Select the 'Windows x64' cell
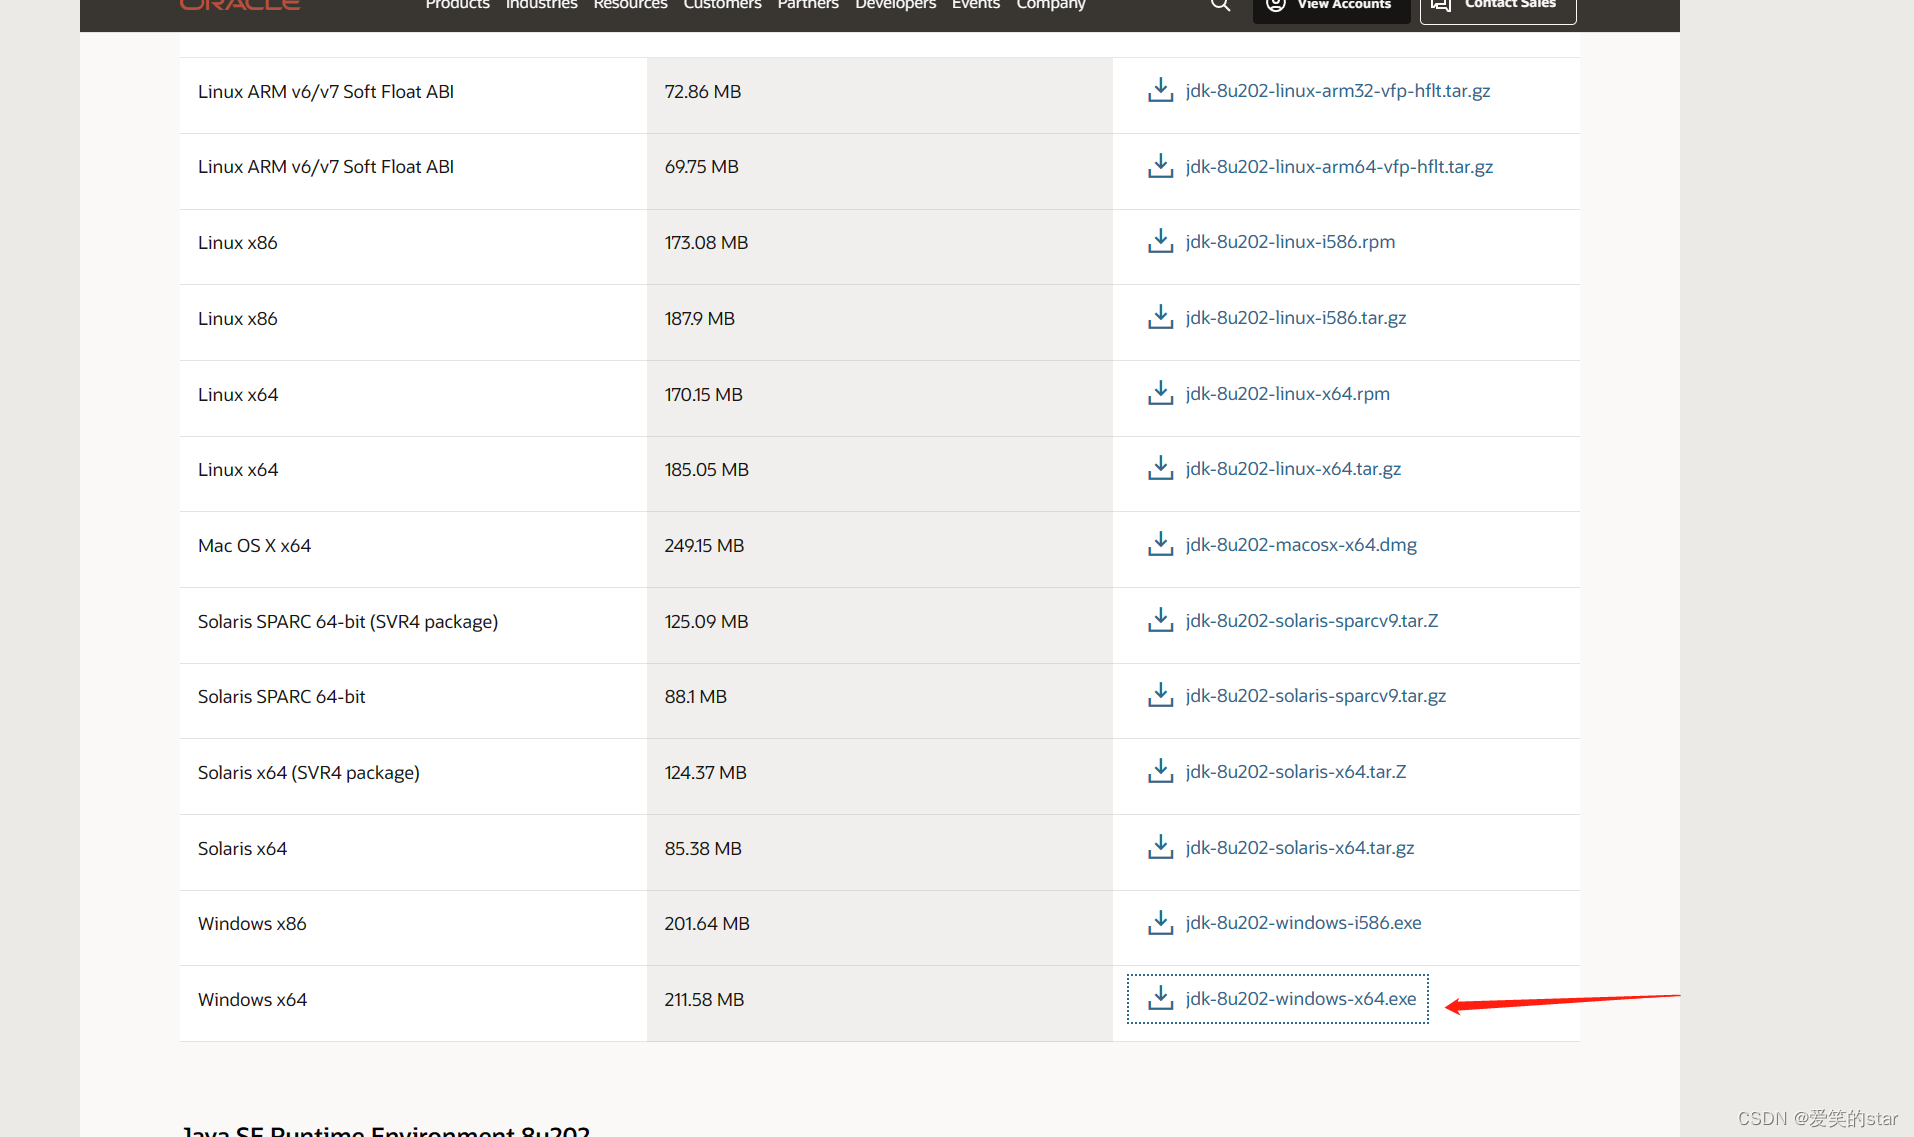The image size is (1914, 1137). pyautogui.click(x=413, y=1003)
